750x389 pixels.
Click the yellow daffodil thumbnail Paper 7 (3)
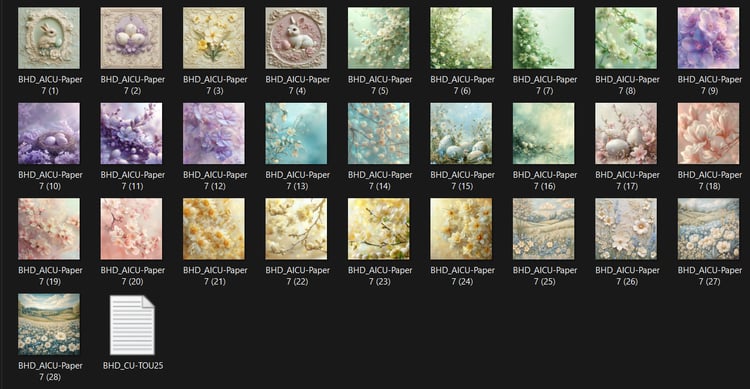(214, 38)
